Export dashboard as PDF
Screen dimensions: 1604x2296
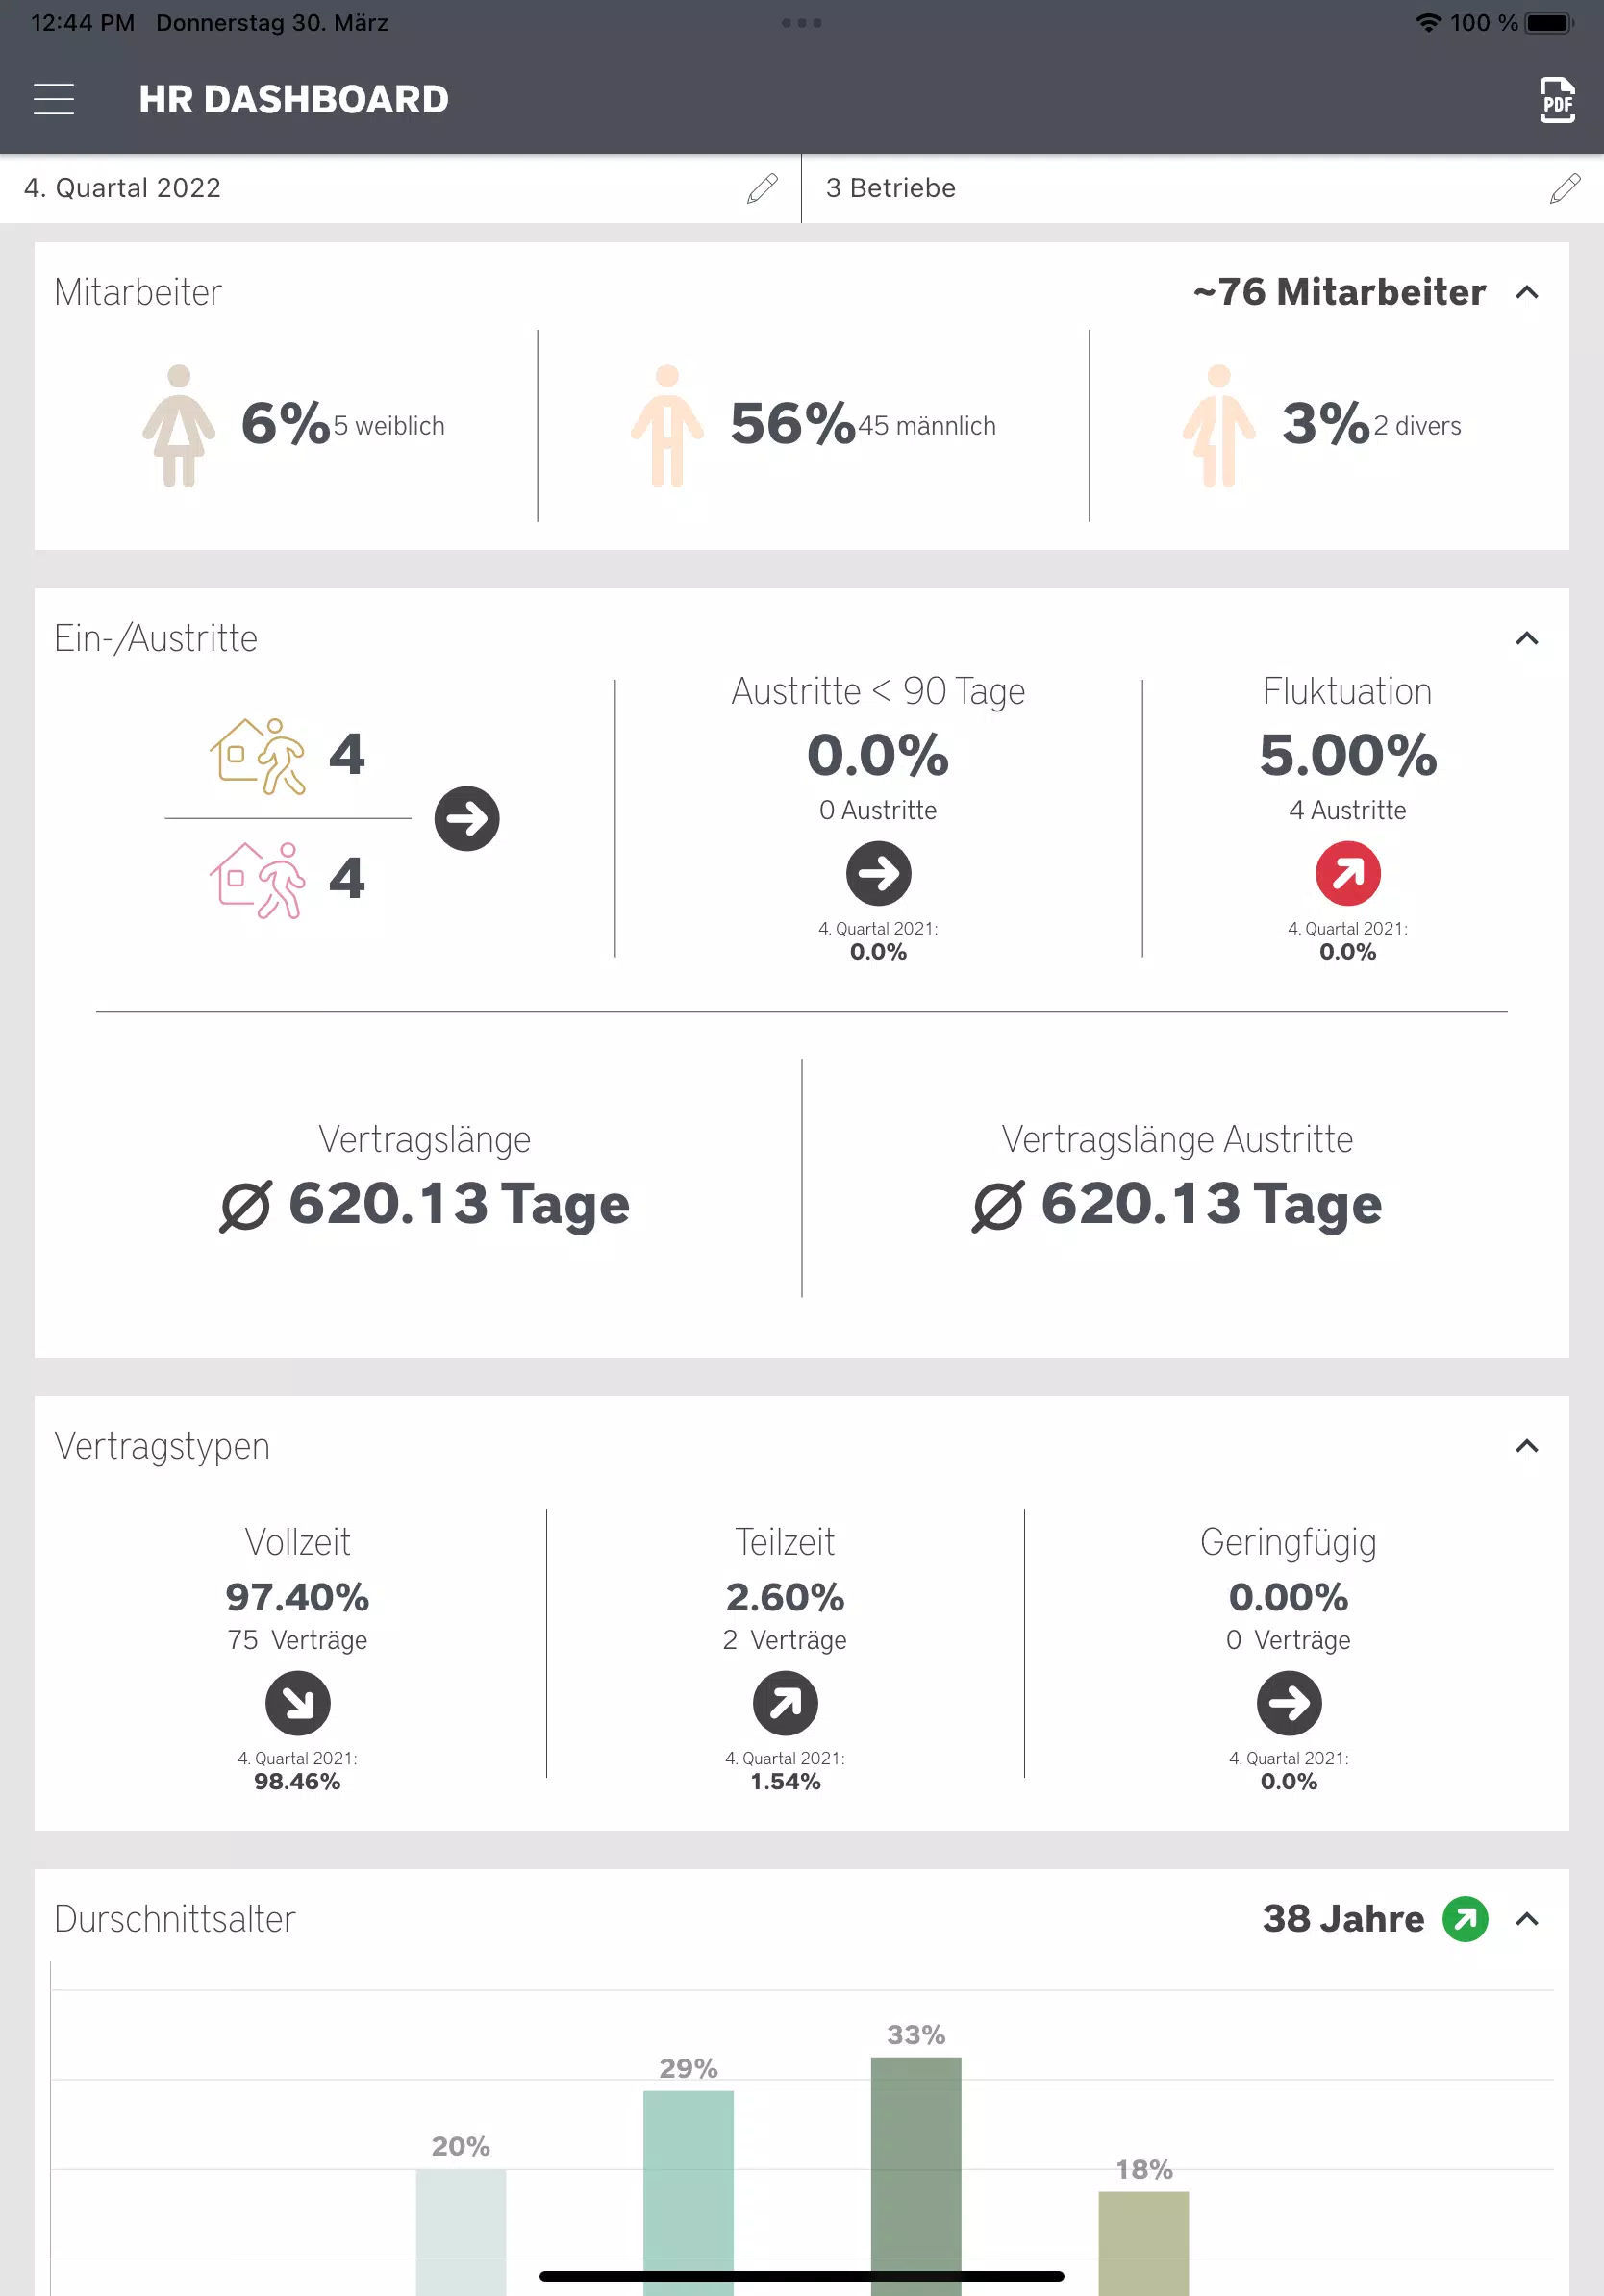(1557, 100)
